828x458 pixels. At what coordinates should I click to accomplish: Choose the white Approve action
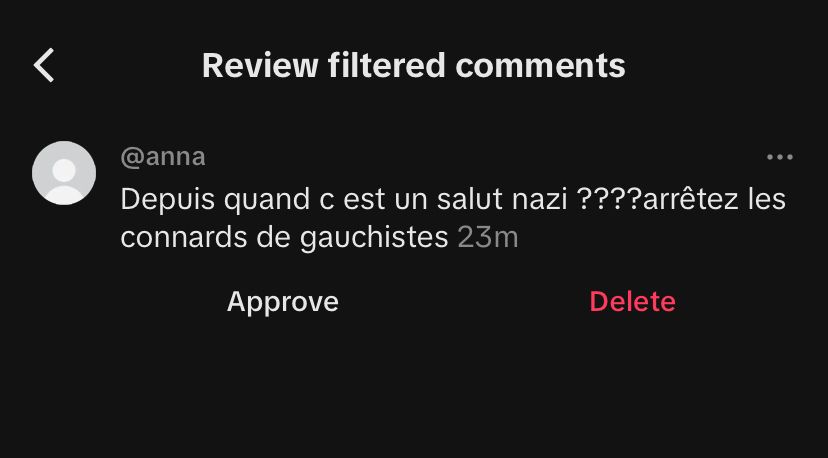tap(283, 302)
